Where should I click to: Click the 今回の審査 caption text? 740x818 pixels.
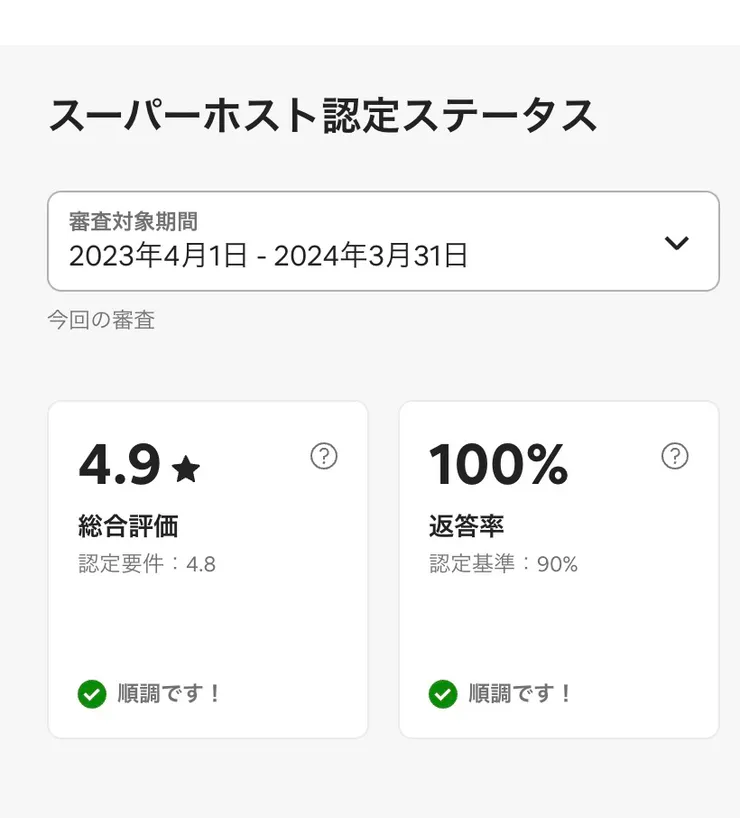(101, 320)
